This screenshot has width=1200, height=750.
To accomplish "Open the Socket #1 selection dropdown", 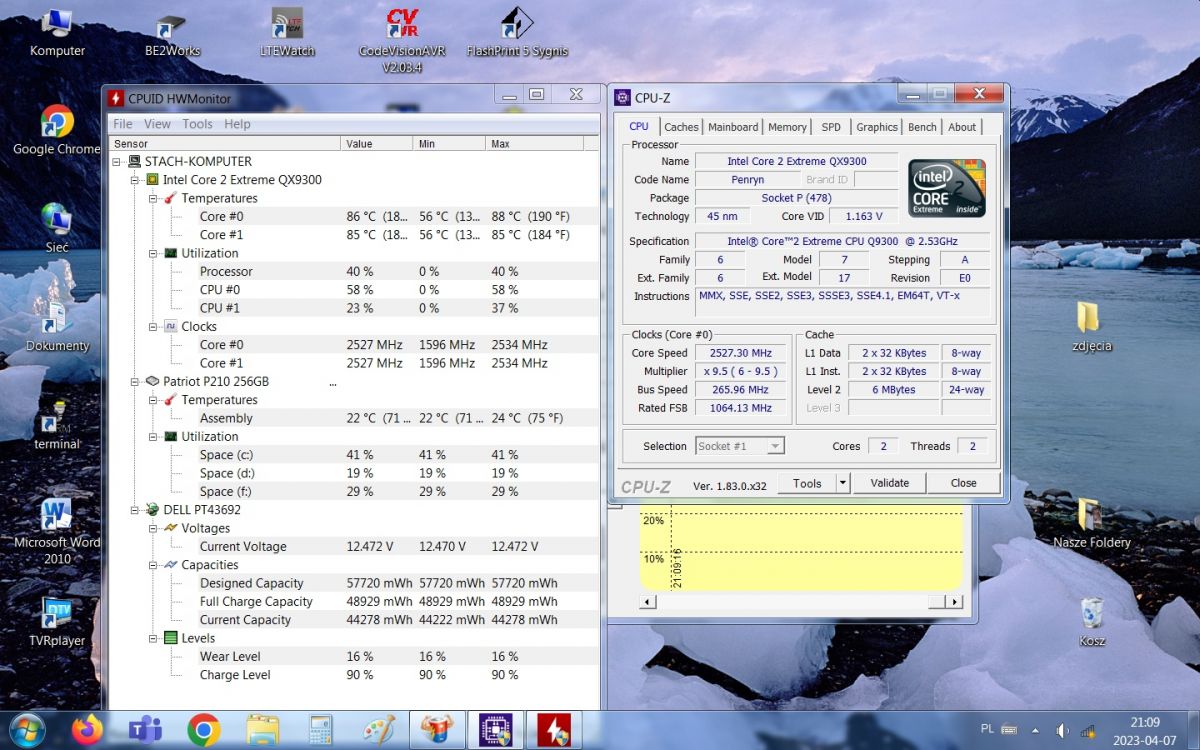I will [x=774, y=446].
